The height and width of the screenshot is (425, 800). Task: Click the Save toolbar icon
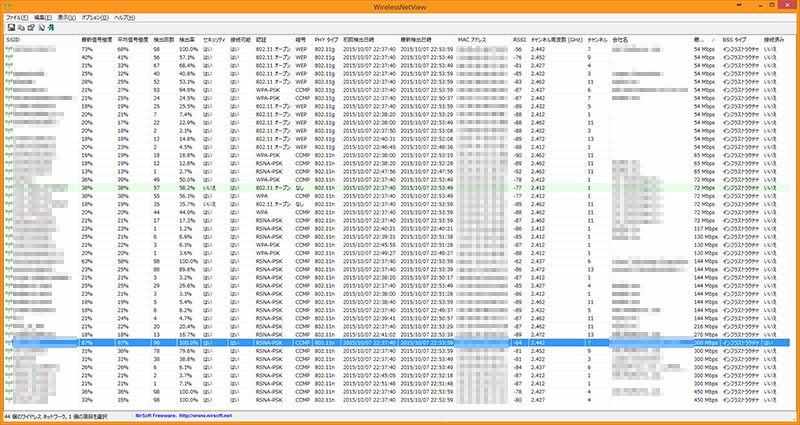click(x=10, y=28)
